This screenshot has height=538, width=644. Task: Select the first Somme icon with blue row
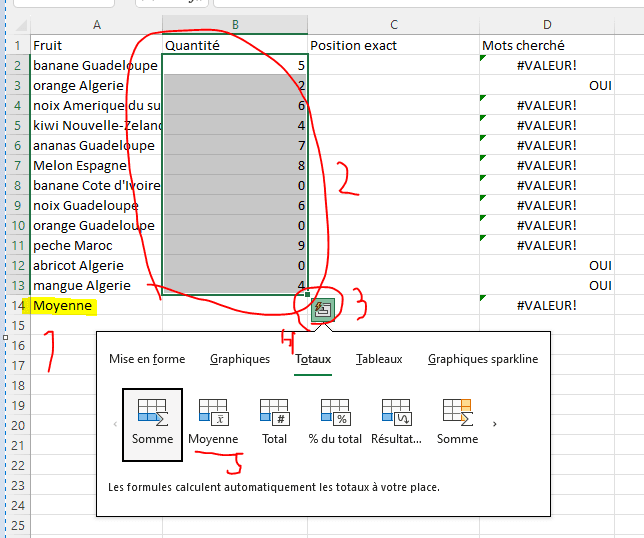click(152, 421)
